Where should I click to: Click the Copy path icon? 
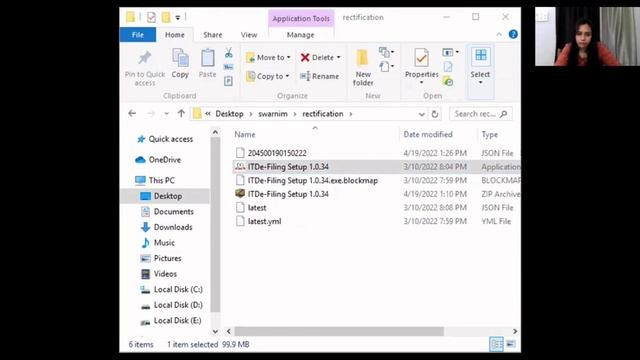229,67
